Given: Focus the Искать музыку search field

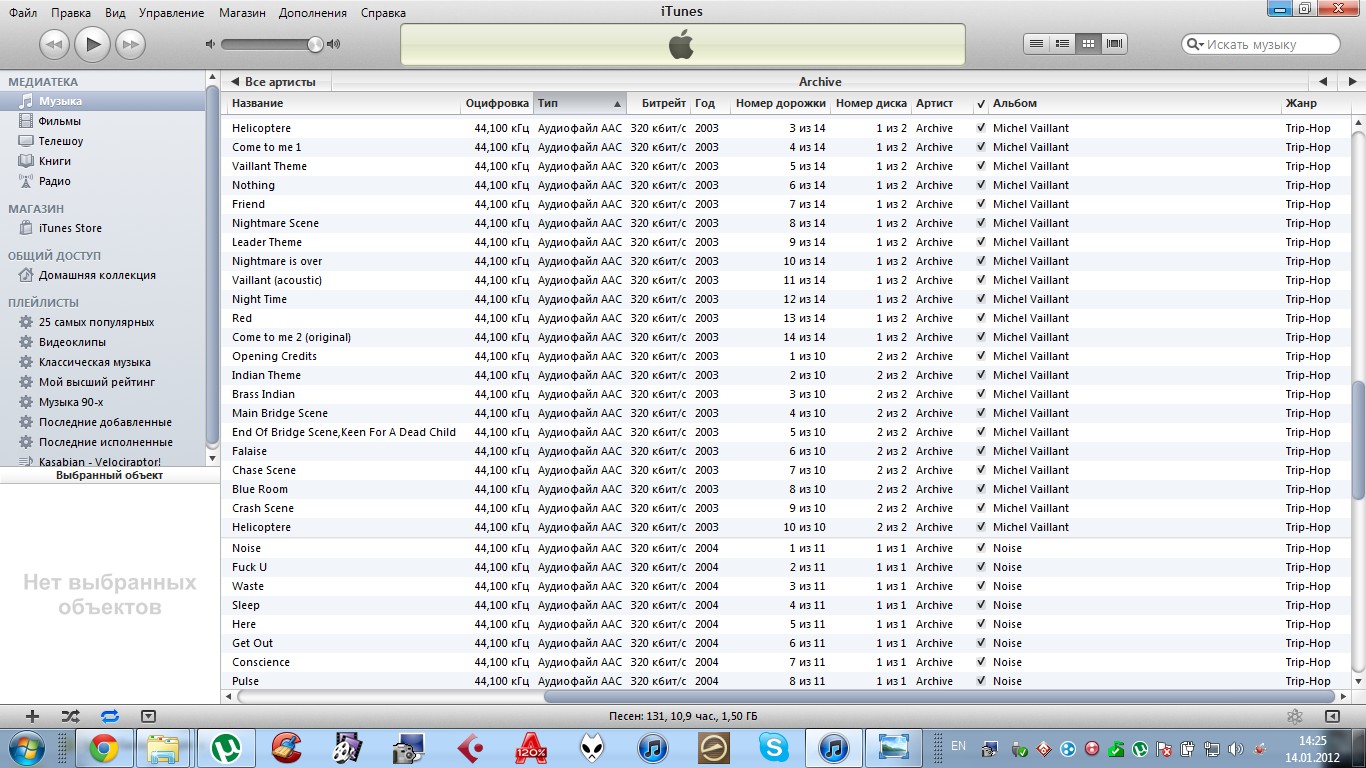Looking at the screenshot, I should (1262, 44).
